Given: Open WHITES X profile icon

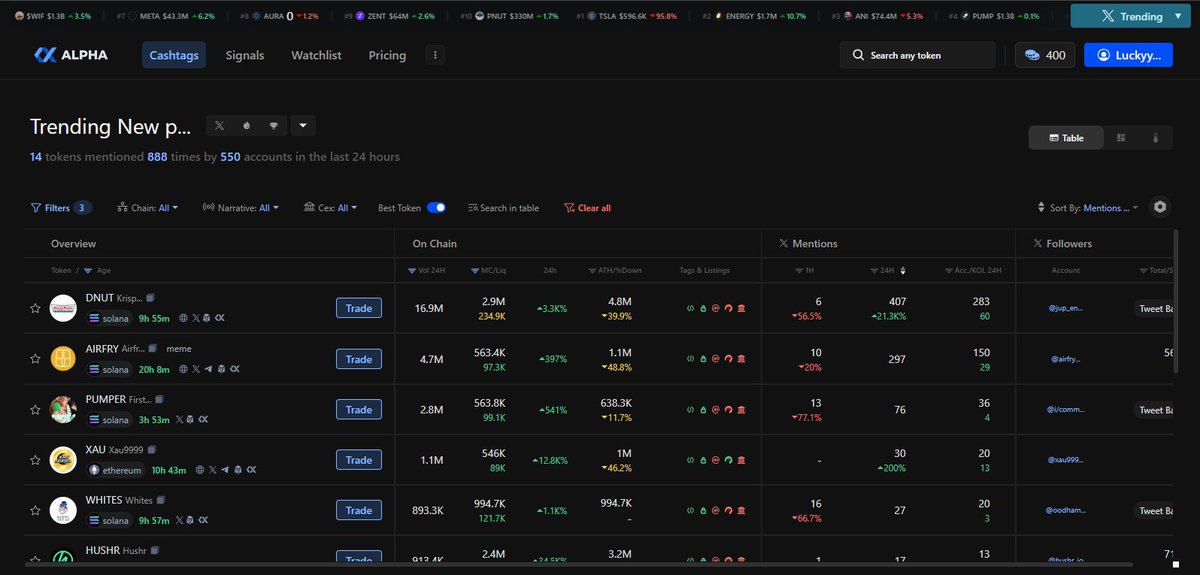Looking at the screenshot, I should [x=179, y=521].
